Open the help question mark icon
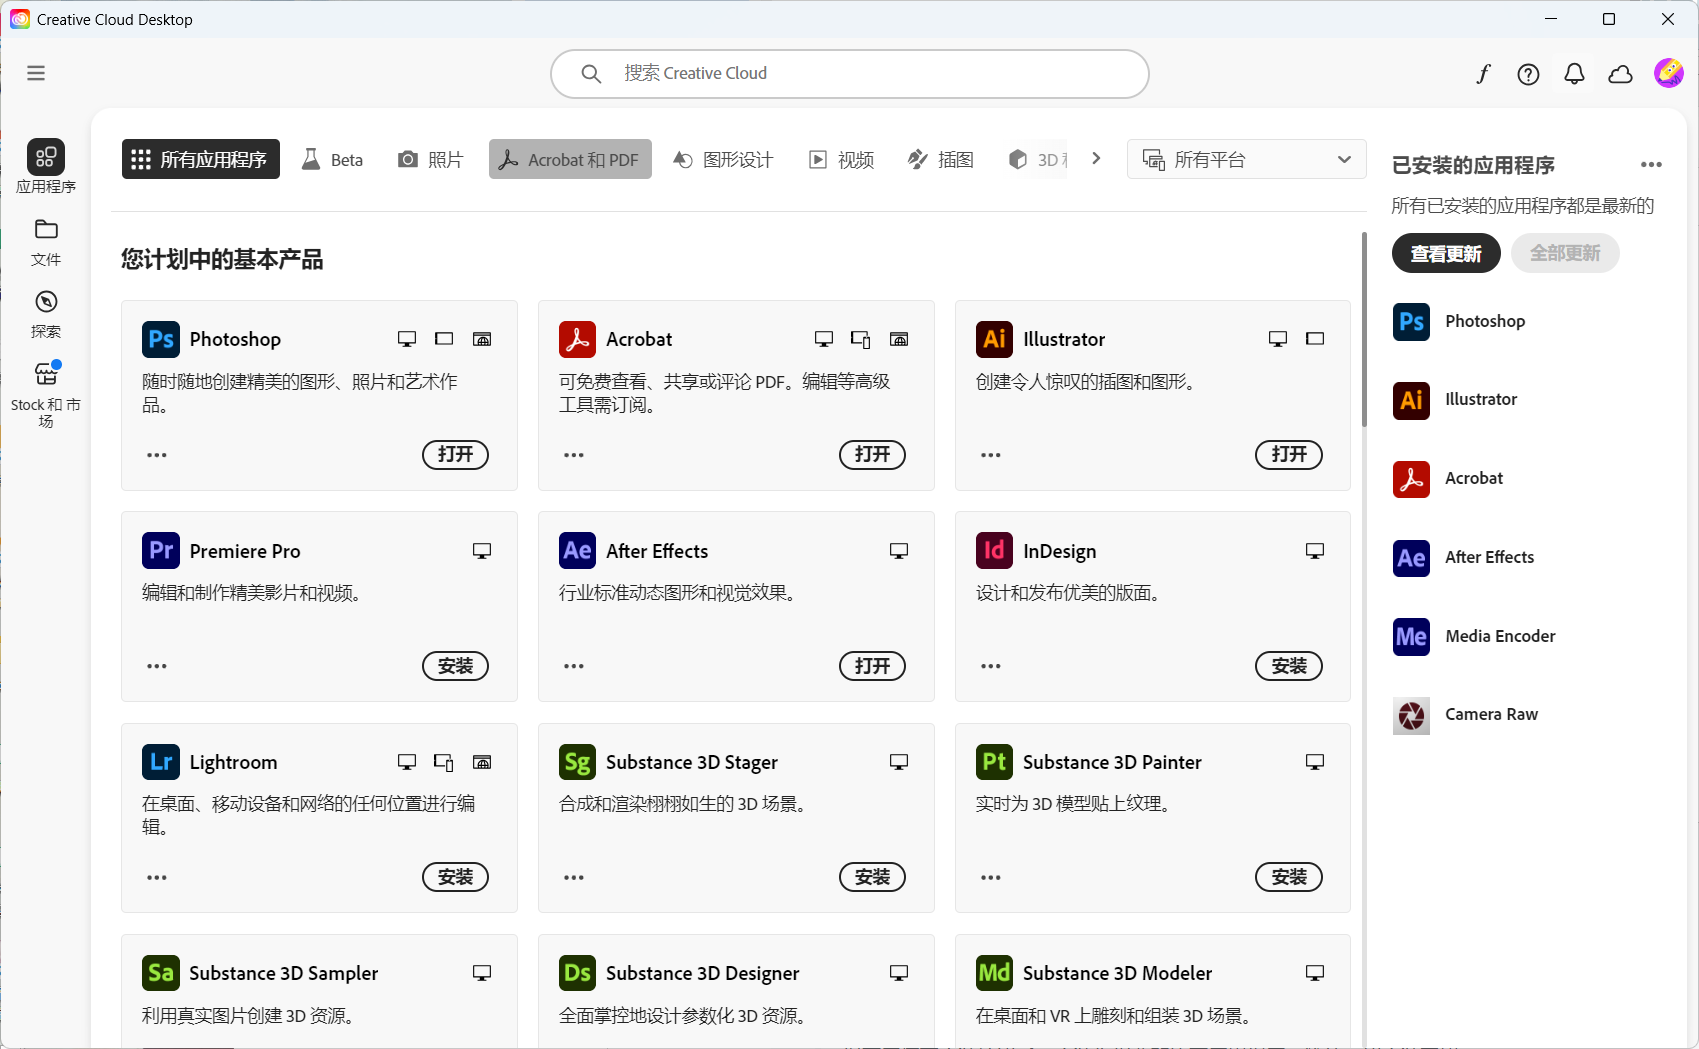 click(x=1528, y=74)
